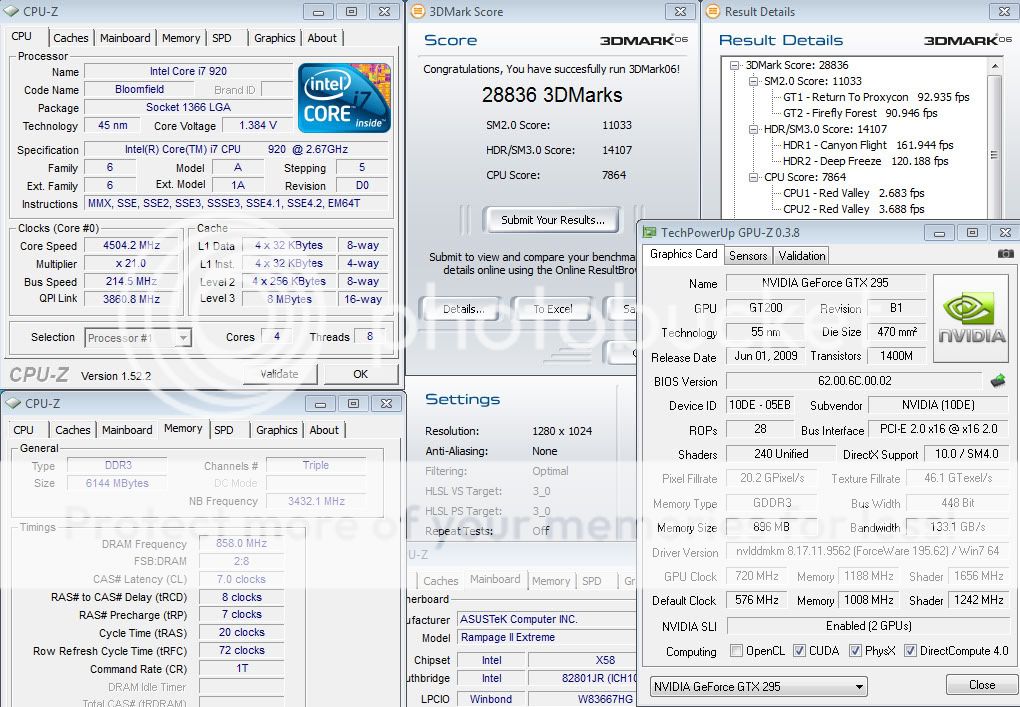The width and height of the screenshot is (1020, 707).
Task: Click the Submit Your Results... button
Action: pyautogui.click(x=552, y=220)
